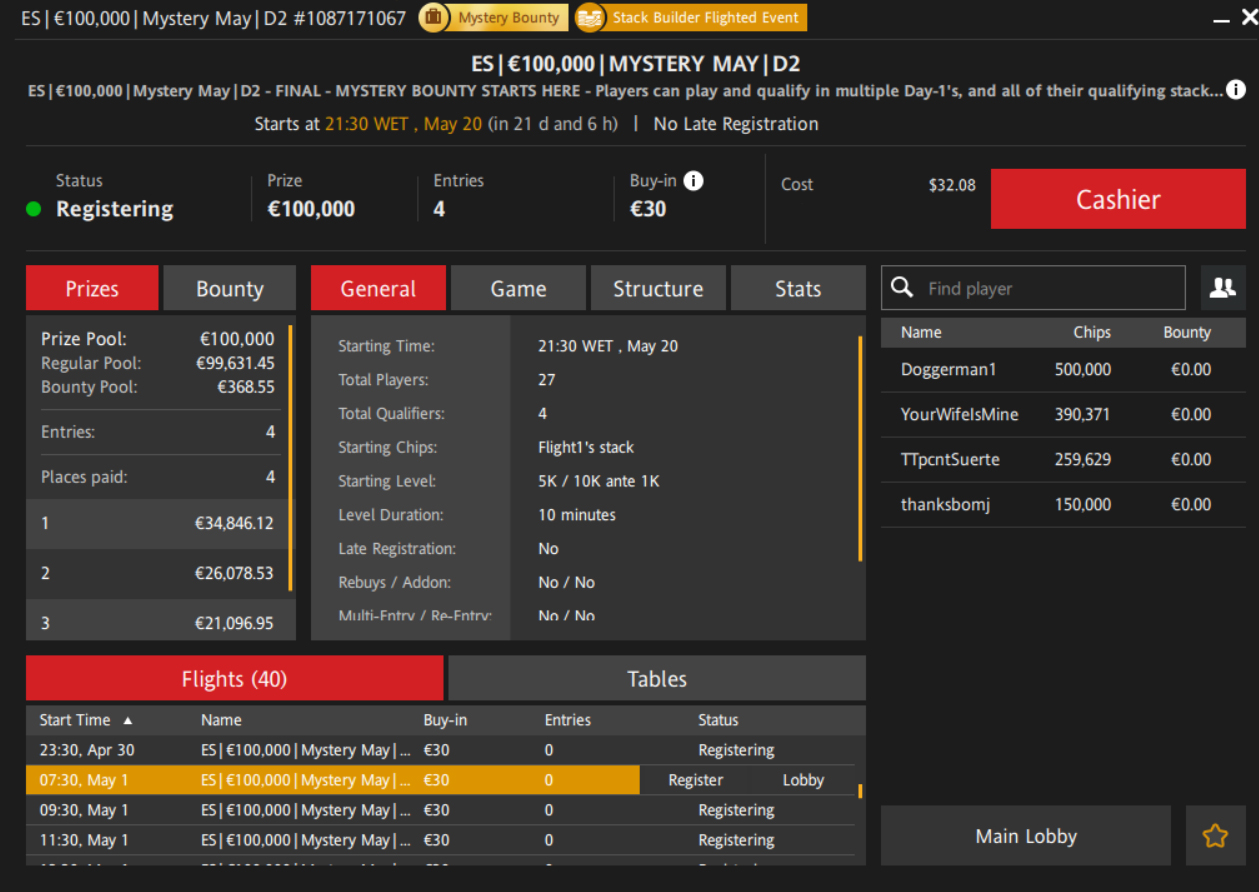The height and width of the screenshot is (892, 1259).
Task: Click the Mystery Bounty badge icon
Action: click(433, 18)
